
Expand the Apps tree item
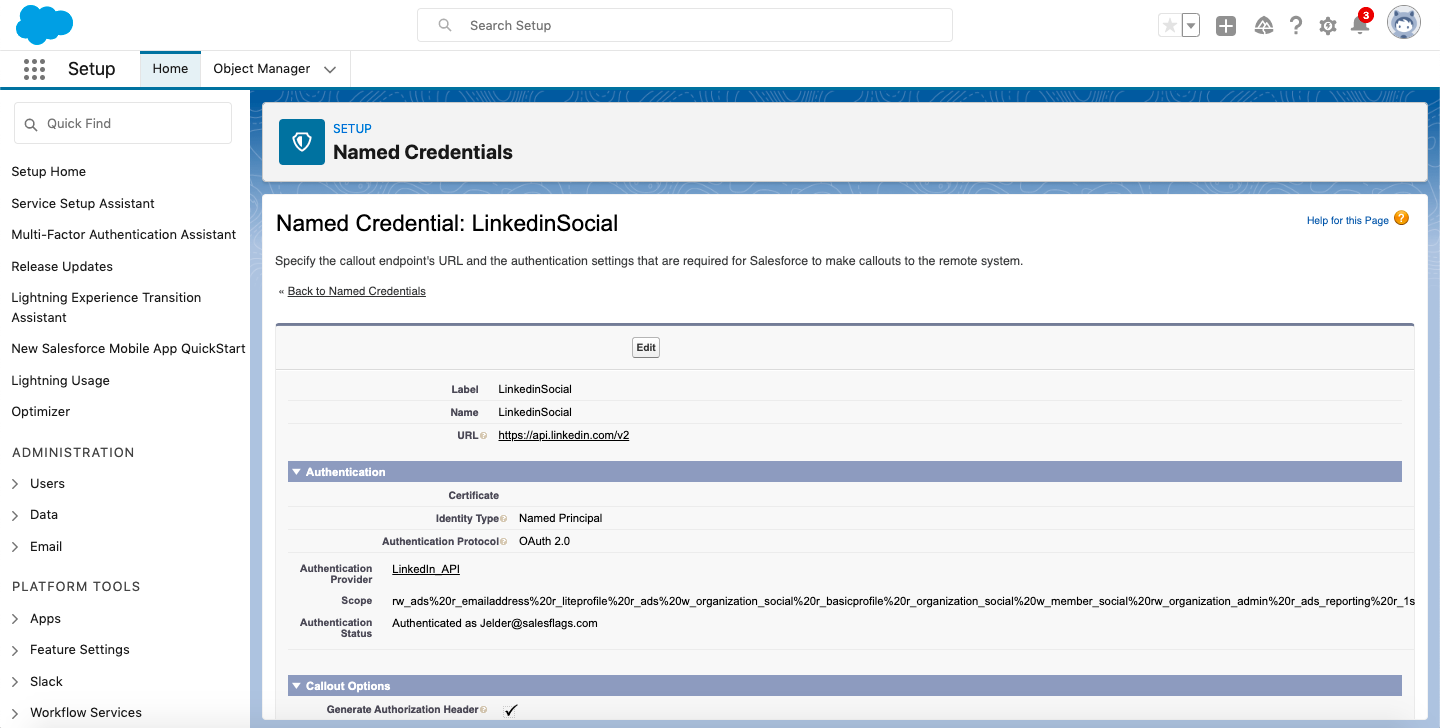click(15, 619)
